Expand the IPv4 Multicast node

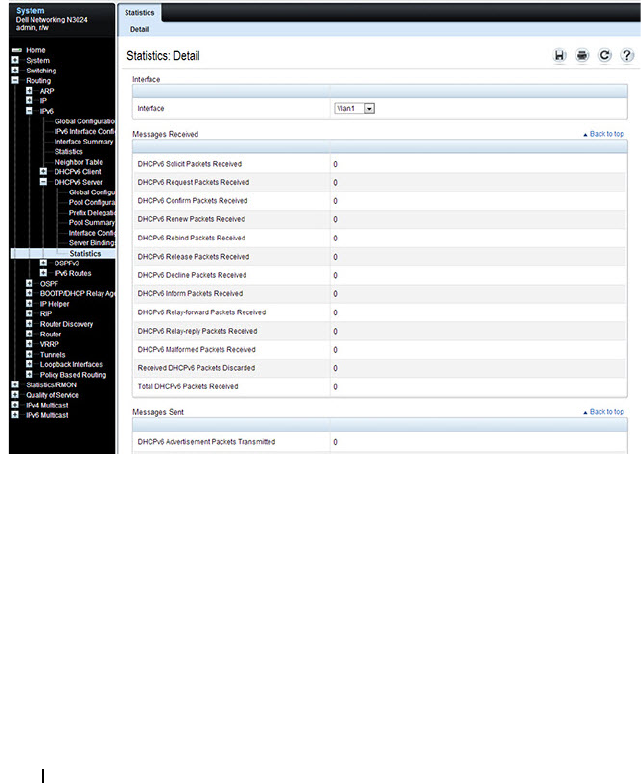point(15,405)
